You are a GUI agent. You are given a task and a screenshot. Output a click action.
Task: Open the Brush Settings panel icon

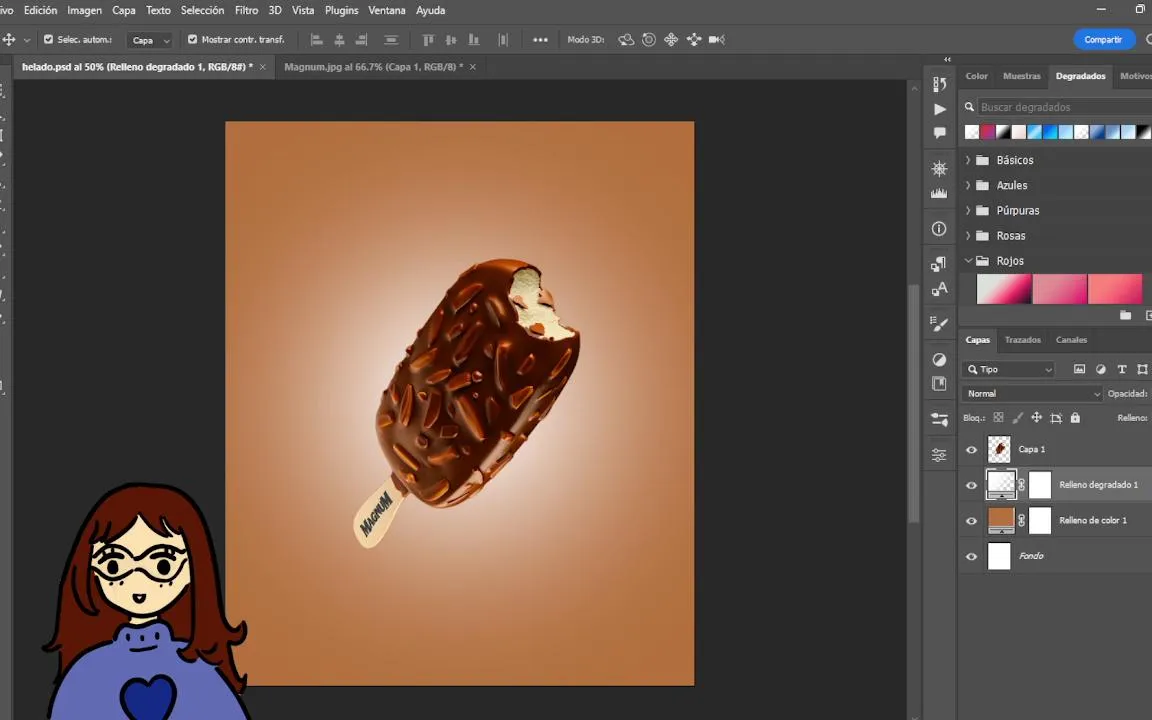(939, 324)
